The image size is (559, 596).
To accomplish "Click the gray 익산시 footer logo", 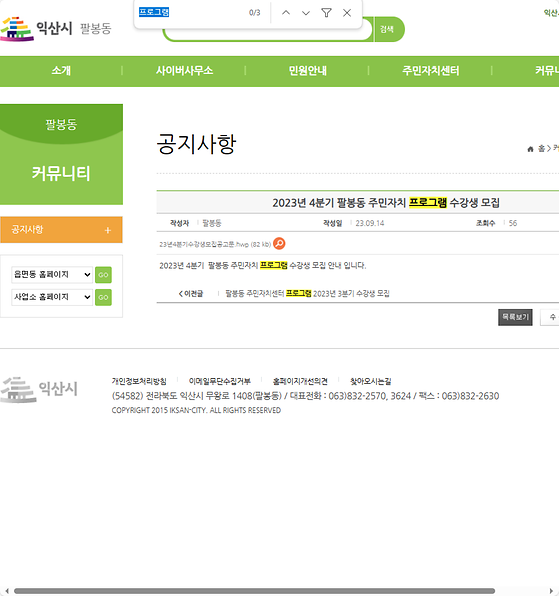I will (x=39, y=389).
